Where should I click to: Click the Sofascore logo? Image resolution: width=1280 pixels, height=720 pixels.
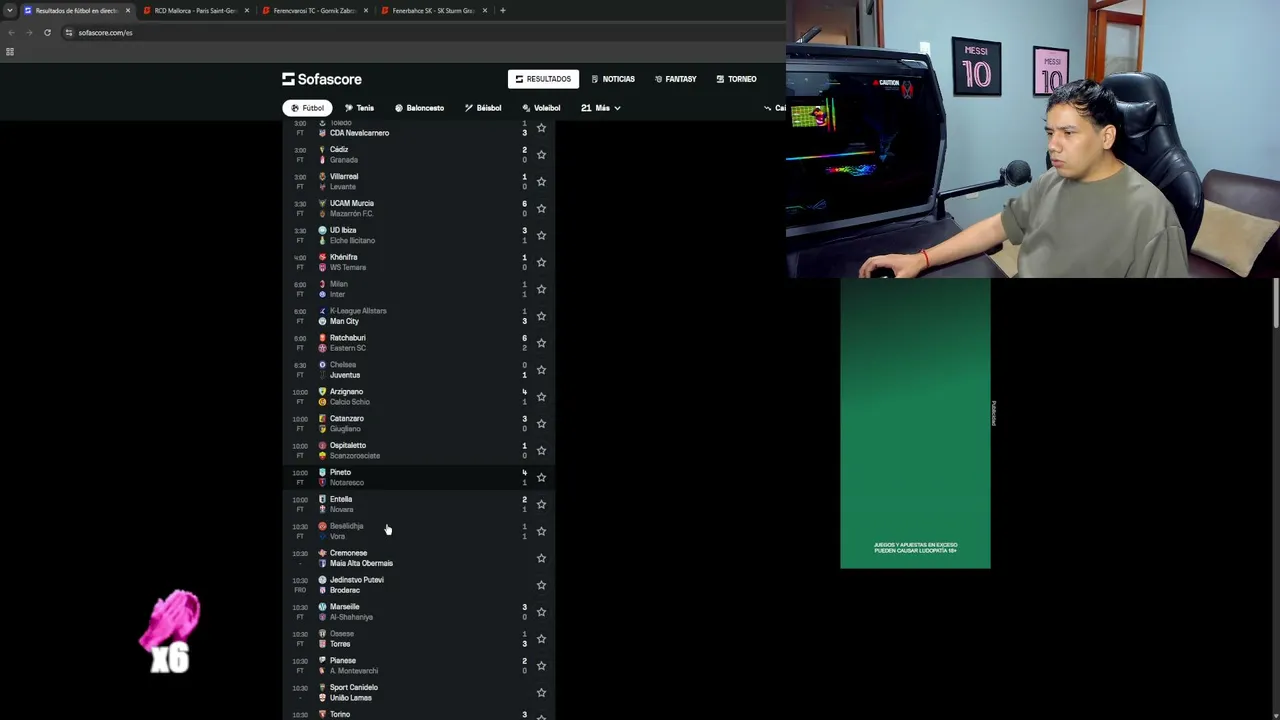(x=322, y=79)
